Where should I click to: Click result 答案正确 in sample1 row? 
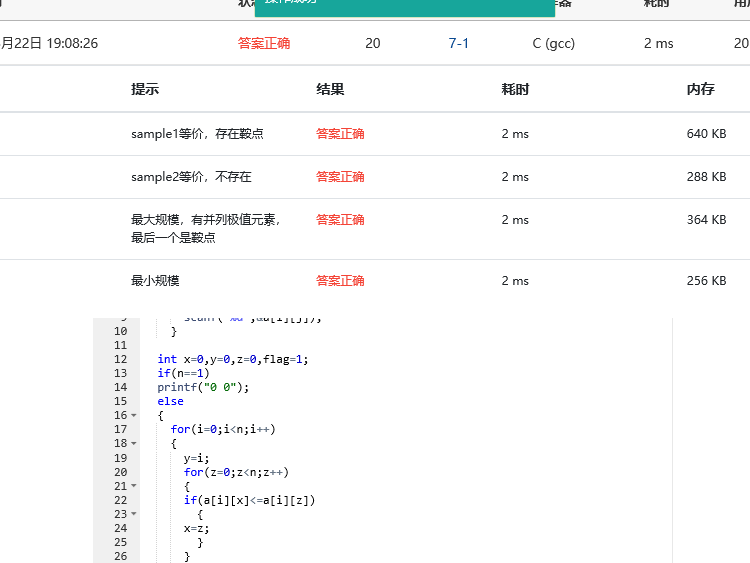340,133
